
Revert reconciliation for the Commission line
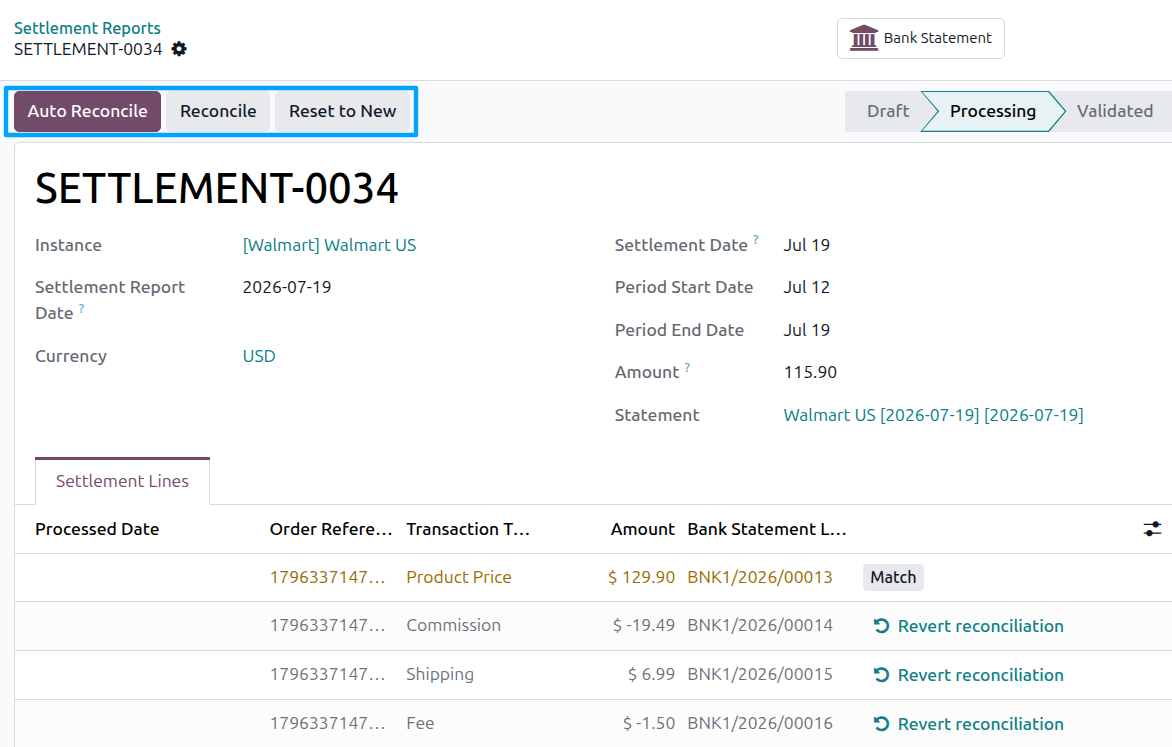pos(968,626)
